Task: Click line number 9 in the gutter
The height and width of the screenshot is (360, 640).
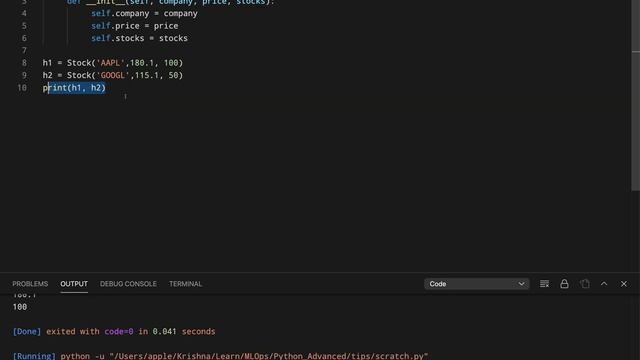Action: [x=24, y=75]
